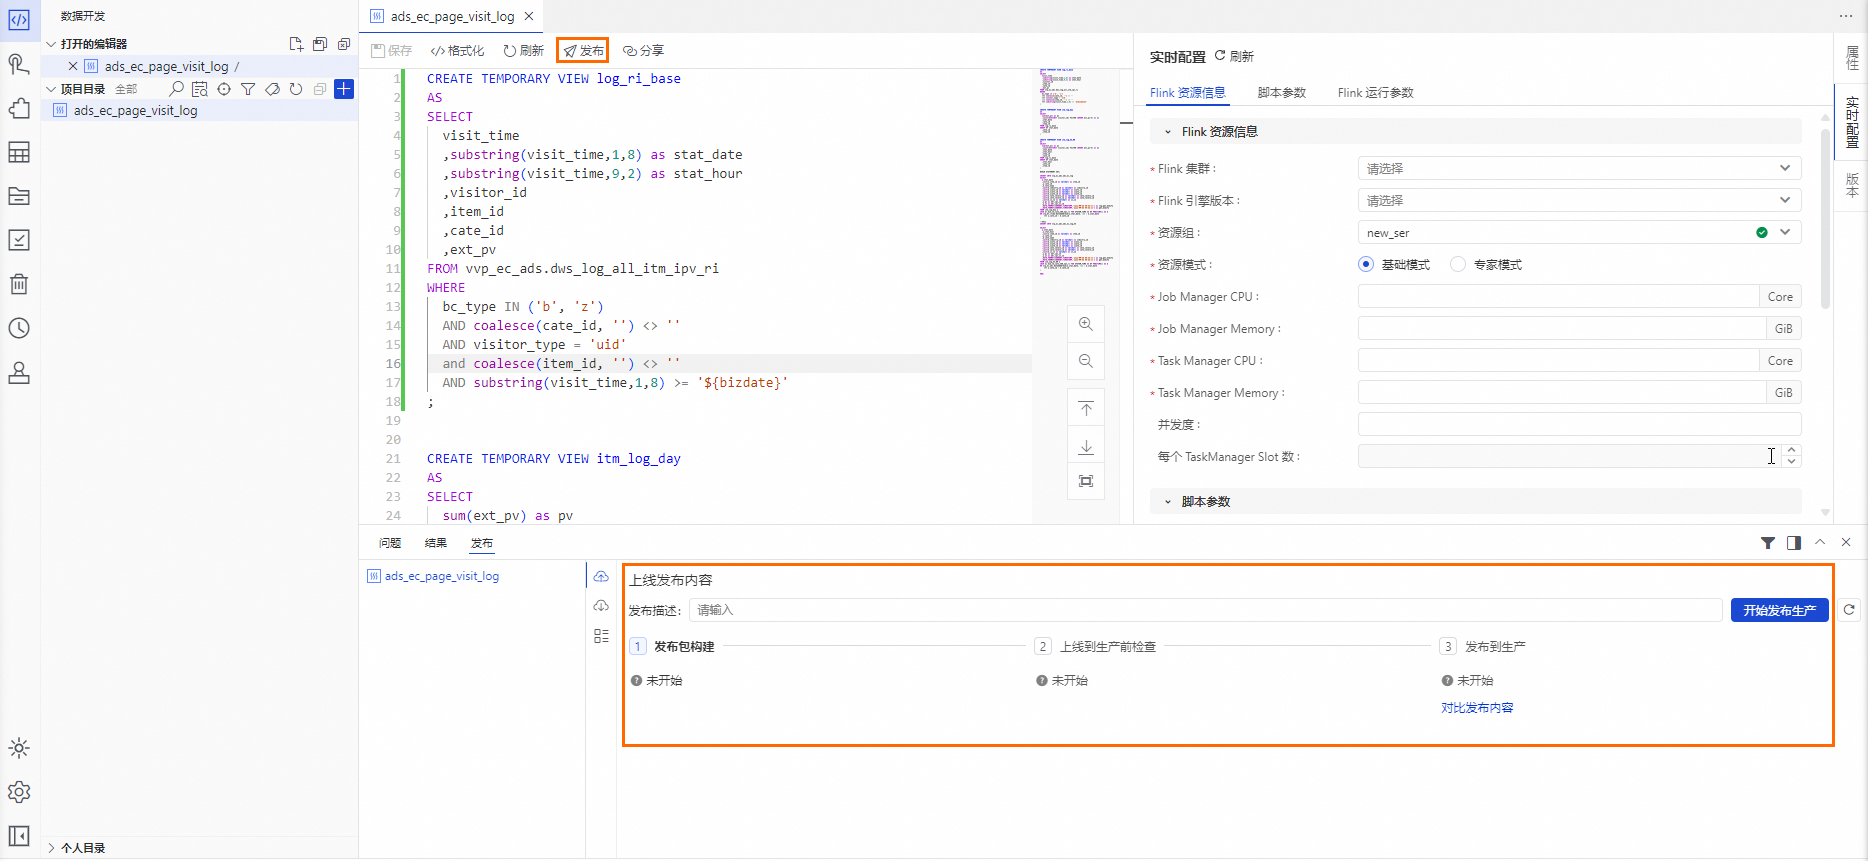
Task: Expand the 个人目录 section
Action: 51,848
